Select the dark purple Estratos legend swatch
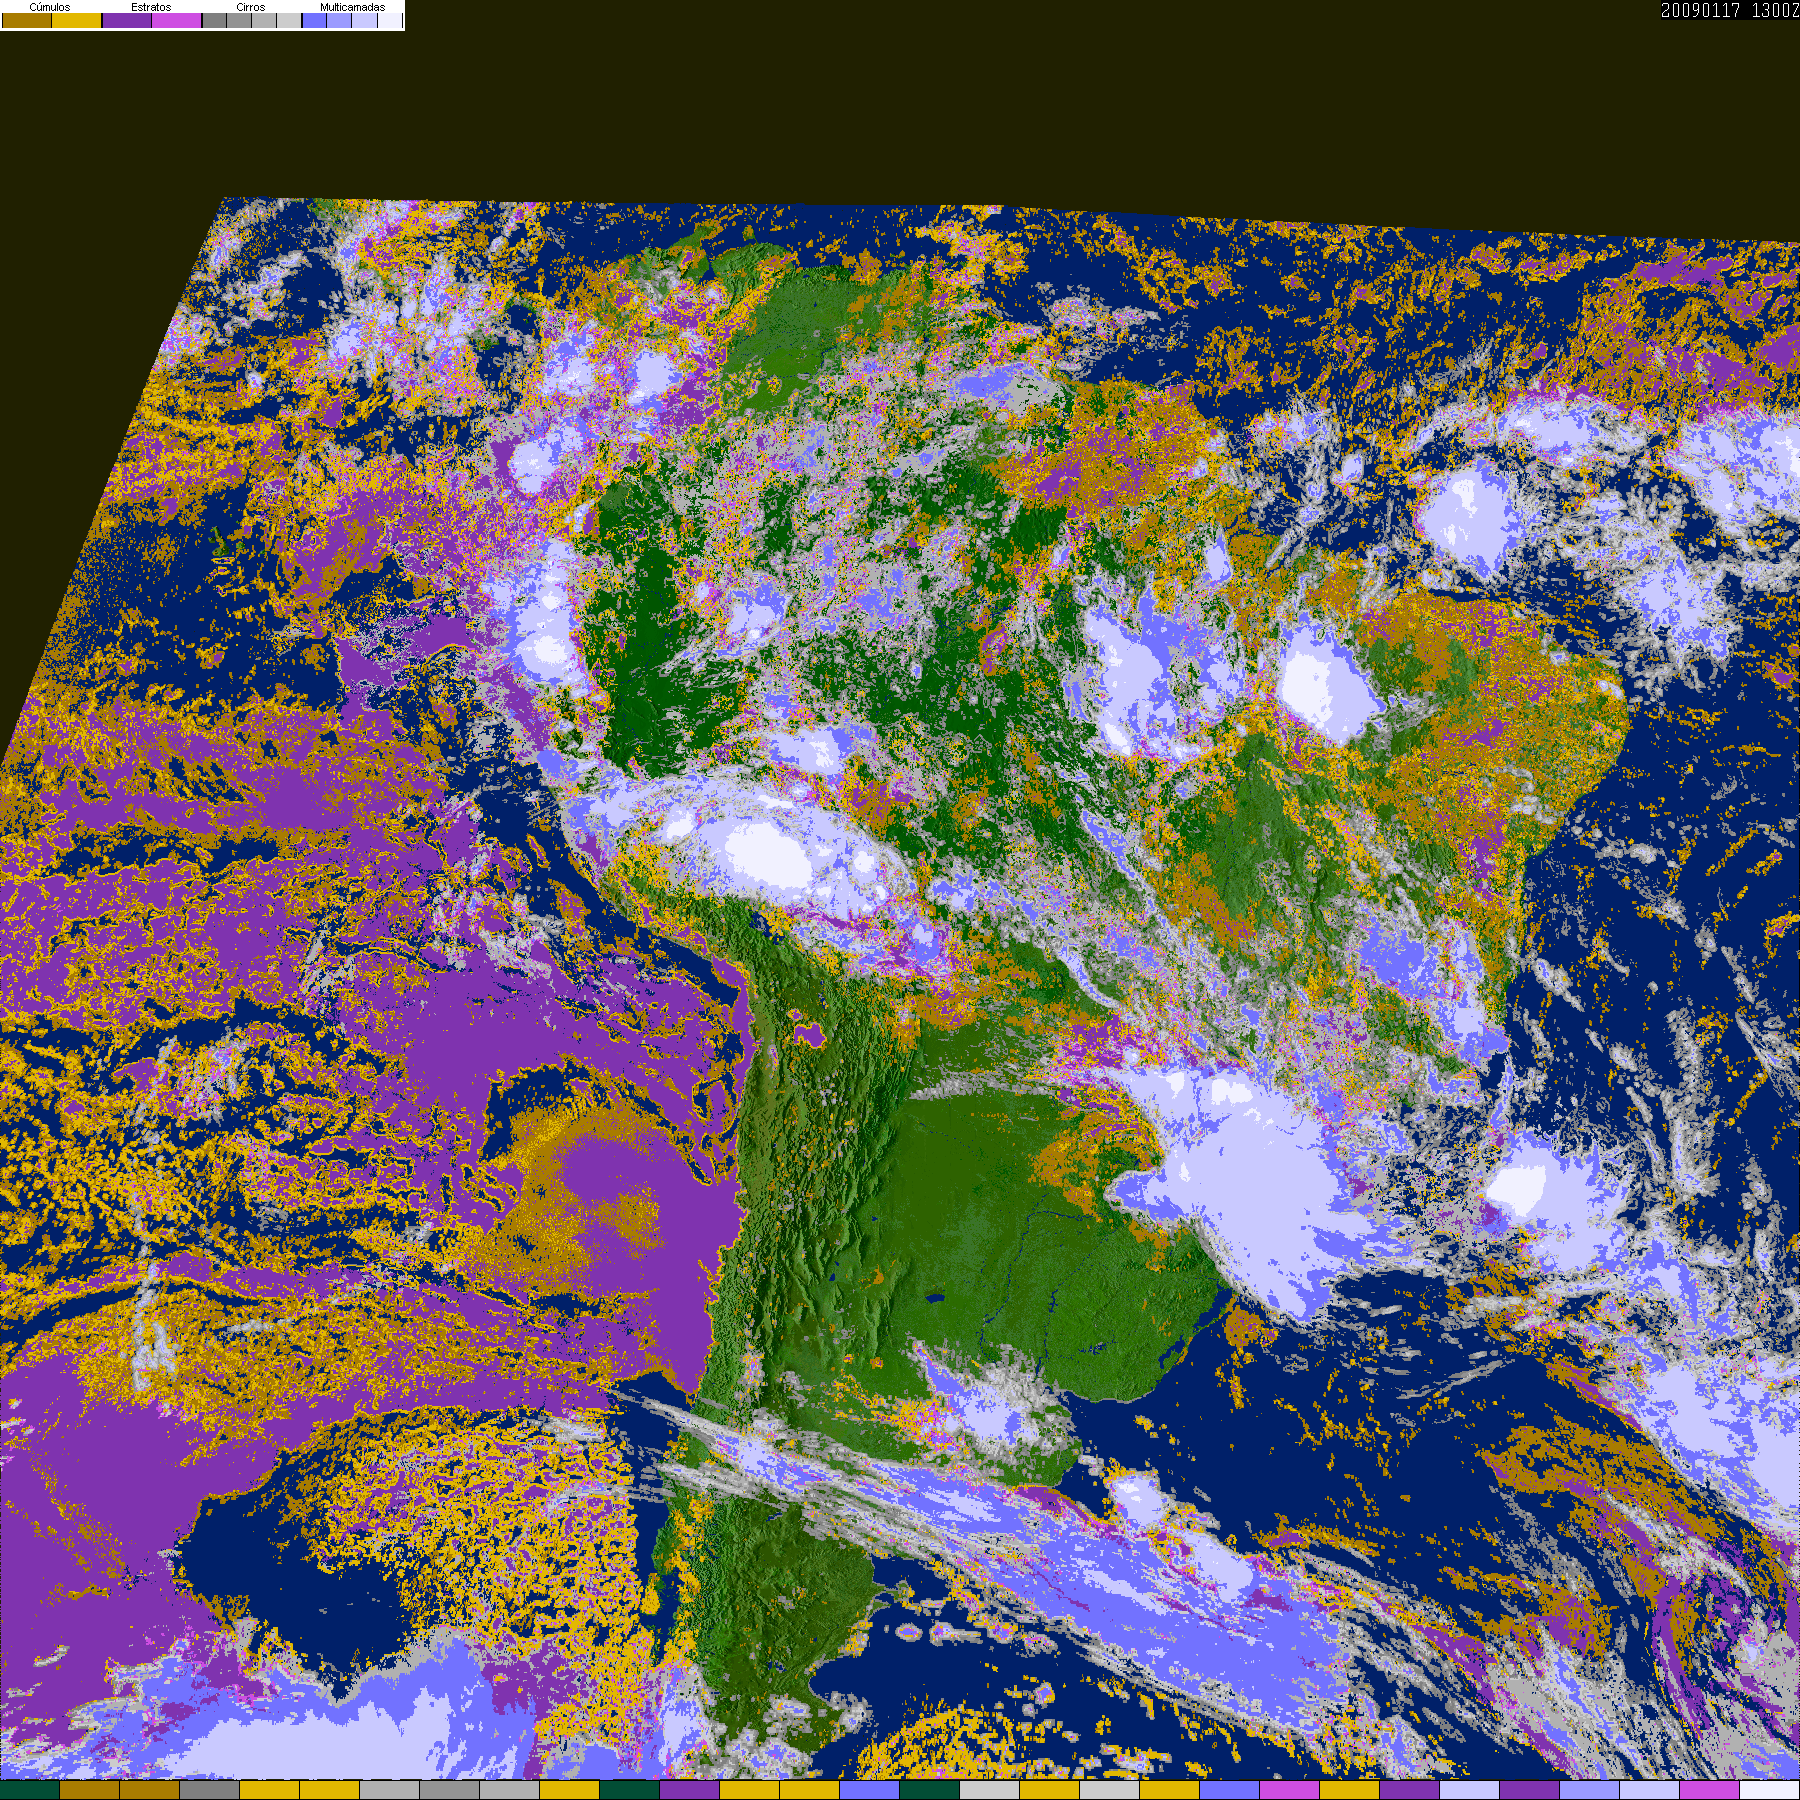 tap(127, 20)
